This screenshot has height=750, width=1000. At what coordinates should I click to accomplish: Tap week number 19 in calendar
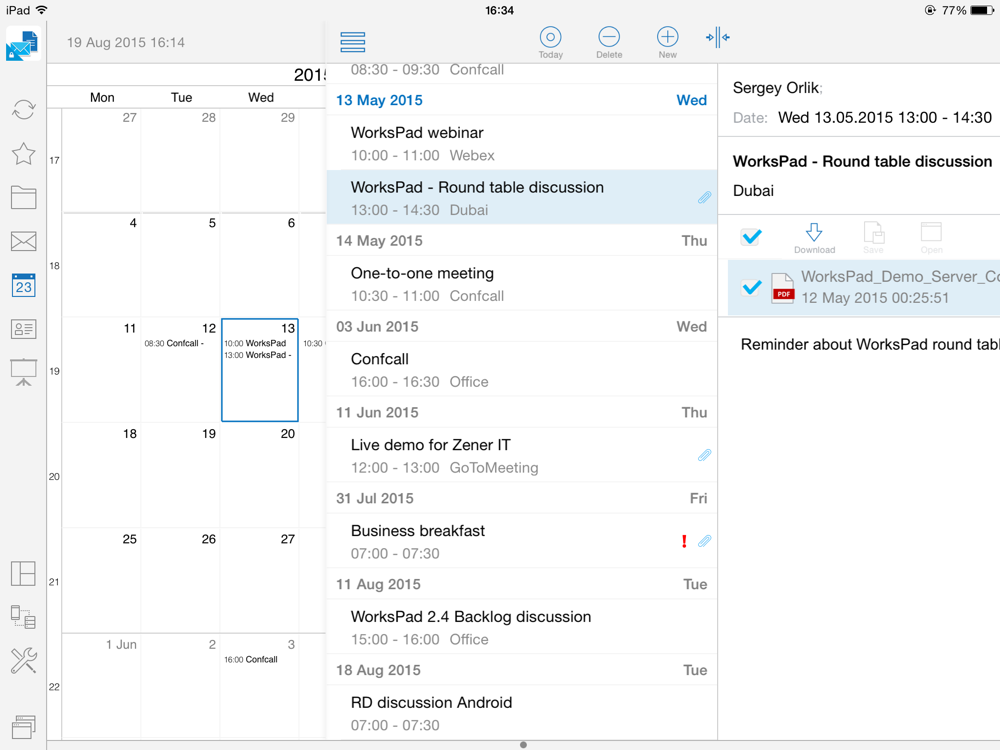[55, 371]
